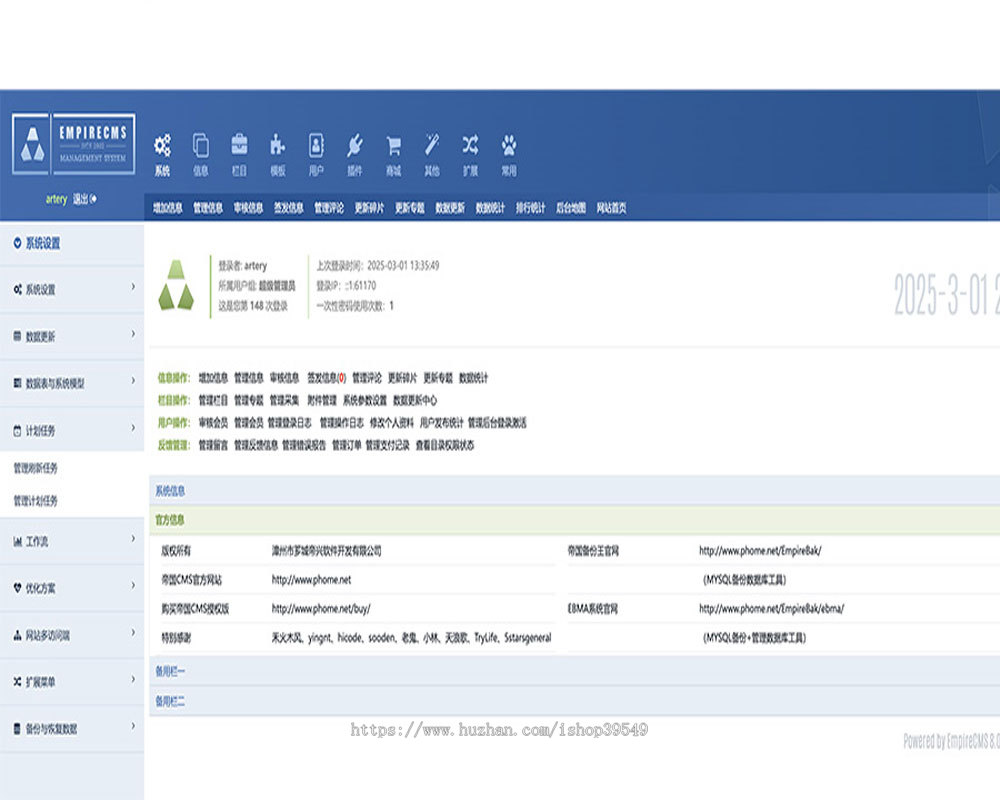1000x800 pixels.
Task: Open the 栏目 briefcase icon
Action: click(240, 145)
